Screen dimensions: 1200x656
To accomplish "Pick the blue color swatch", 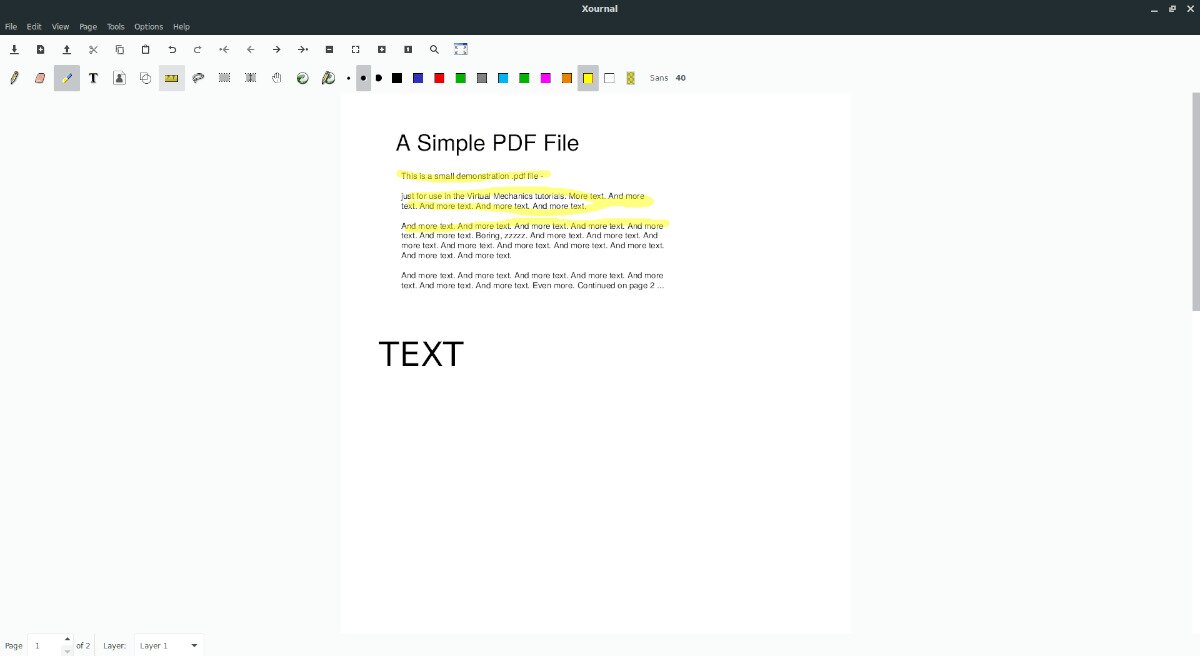I will click(418, 78).
